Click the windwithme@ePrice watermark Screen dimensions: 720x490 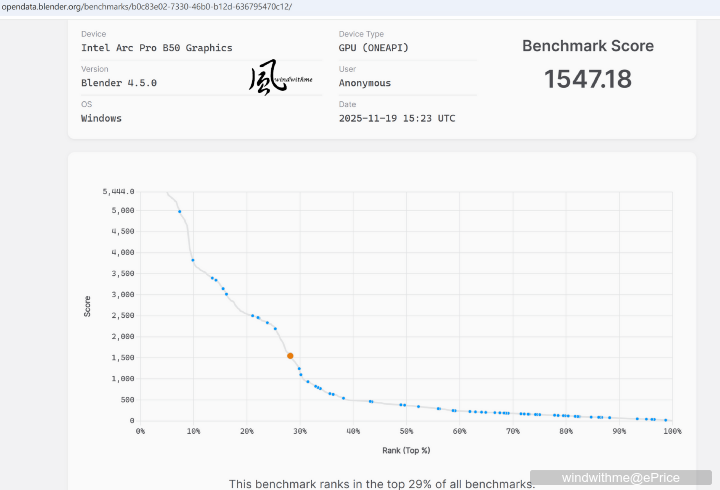(620, 478)
